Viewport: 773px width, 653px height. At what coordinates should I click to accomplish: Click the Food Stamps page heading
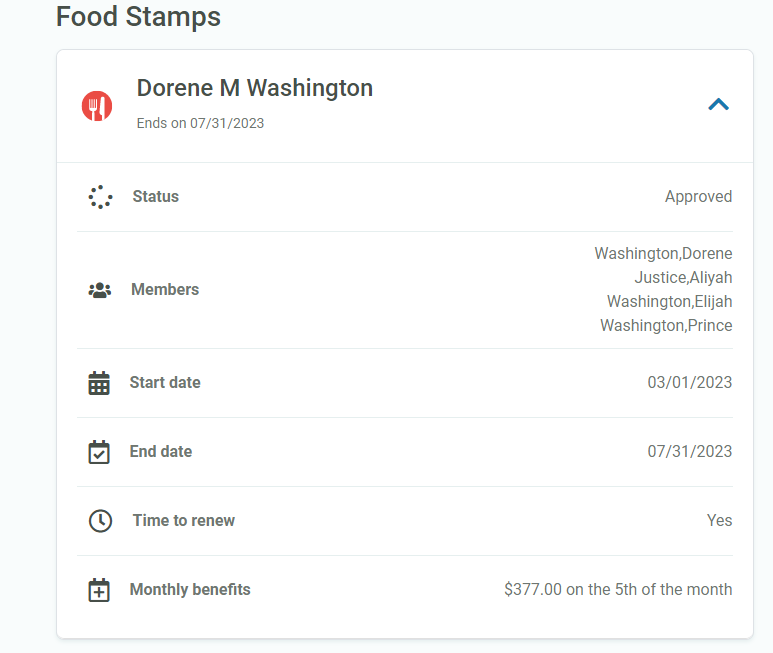coord(138,16)
